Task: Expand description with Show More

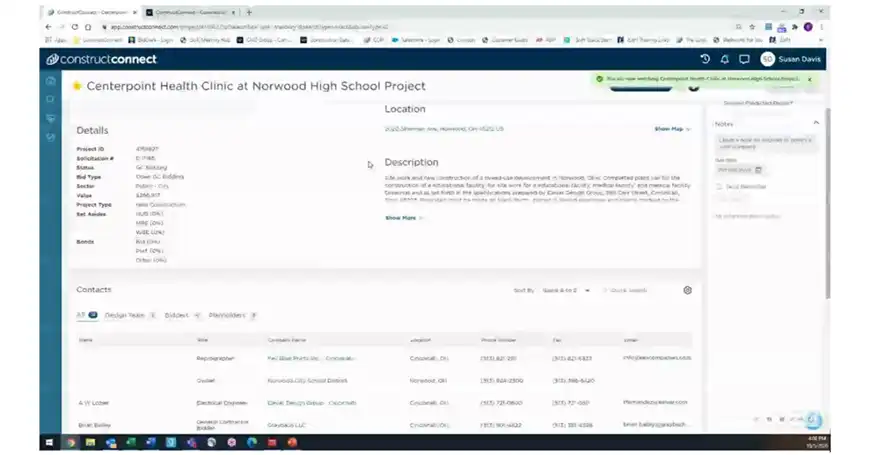Action: coord(403,217)
